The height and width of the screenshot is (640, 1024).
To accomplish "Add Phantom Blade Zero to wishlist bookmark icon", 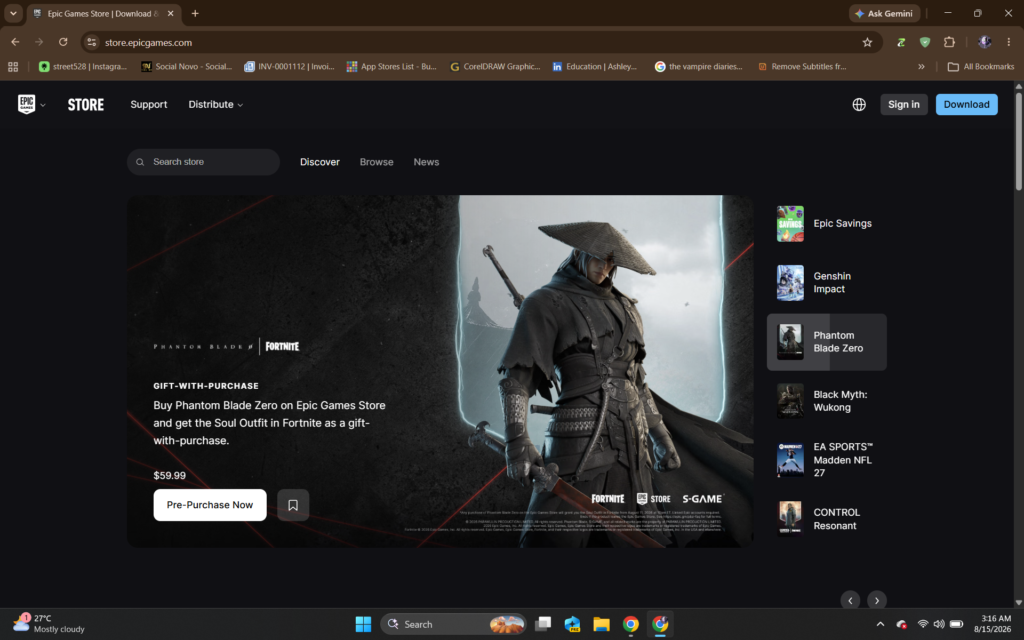I will click(x=293, y=505).
